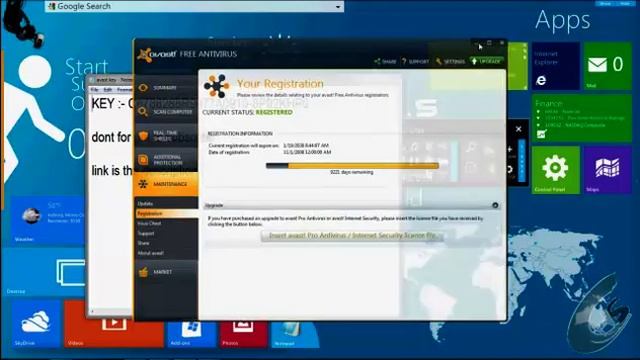Open the Control Panel tile
640x360 pixels.
coord(556,170)
